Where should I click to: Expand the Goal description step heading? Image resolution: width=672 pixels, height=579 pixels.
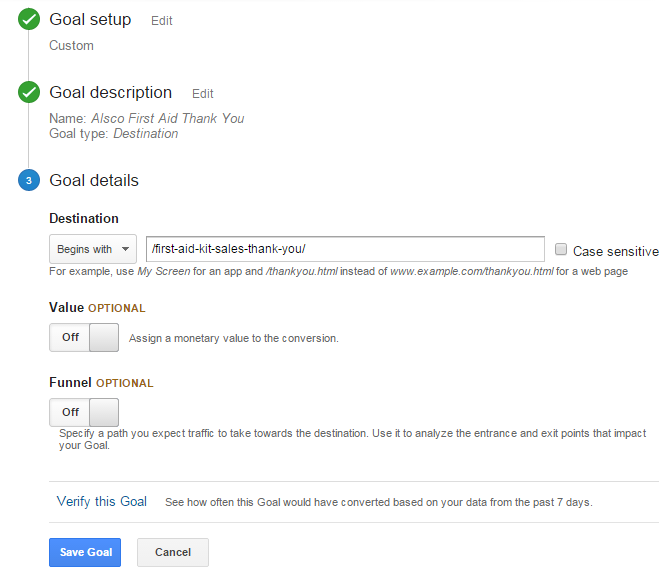coord(110,92)
